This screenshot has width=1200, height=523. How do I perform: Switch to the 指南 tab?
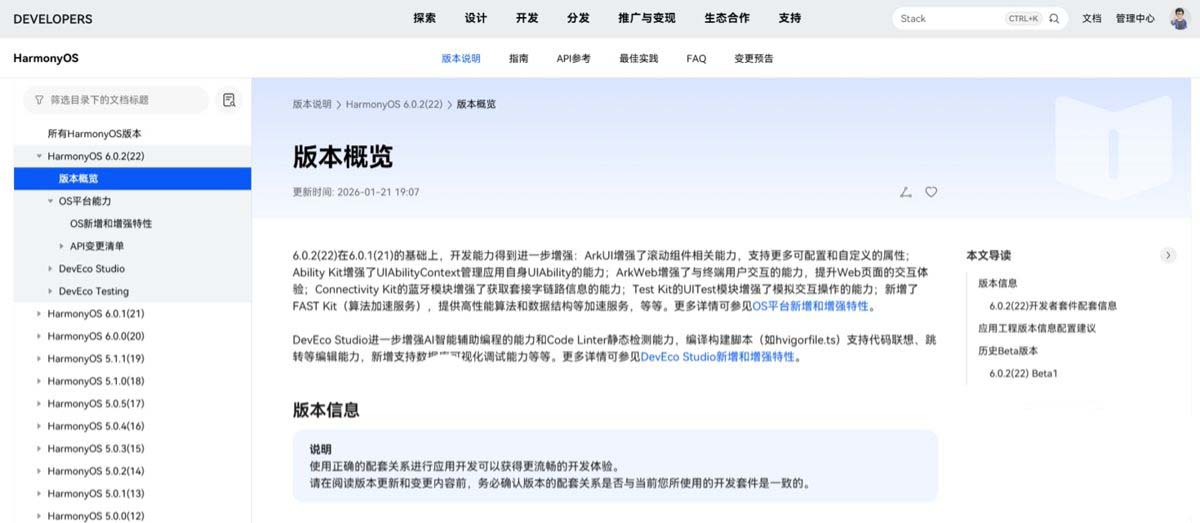(x=518, y=58)
